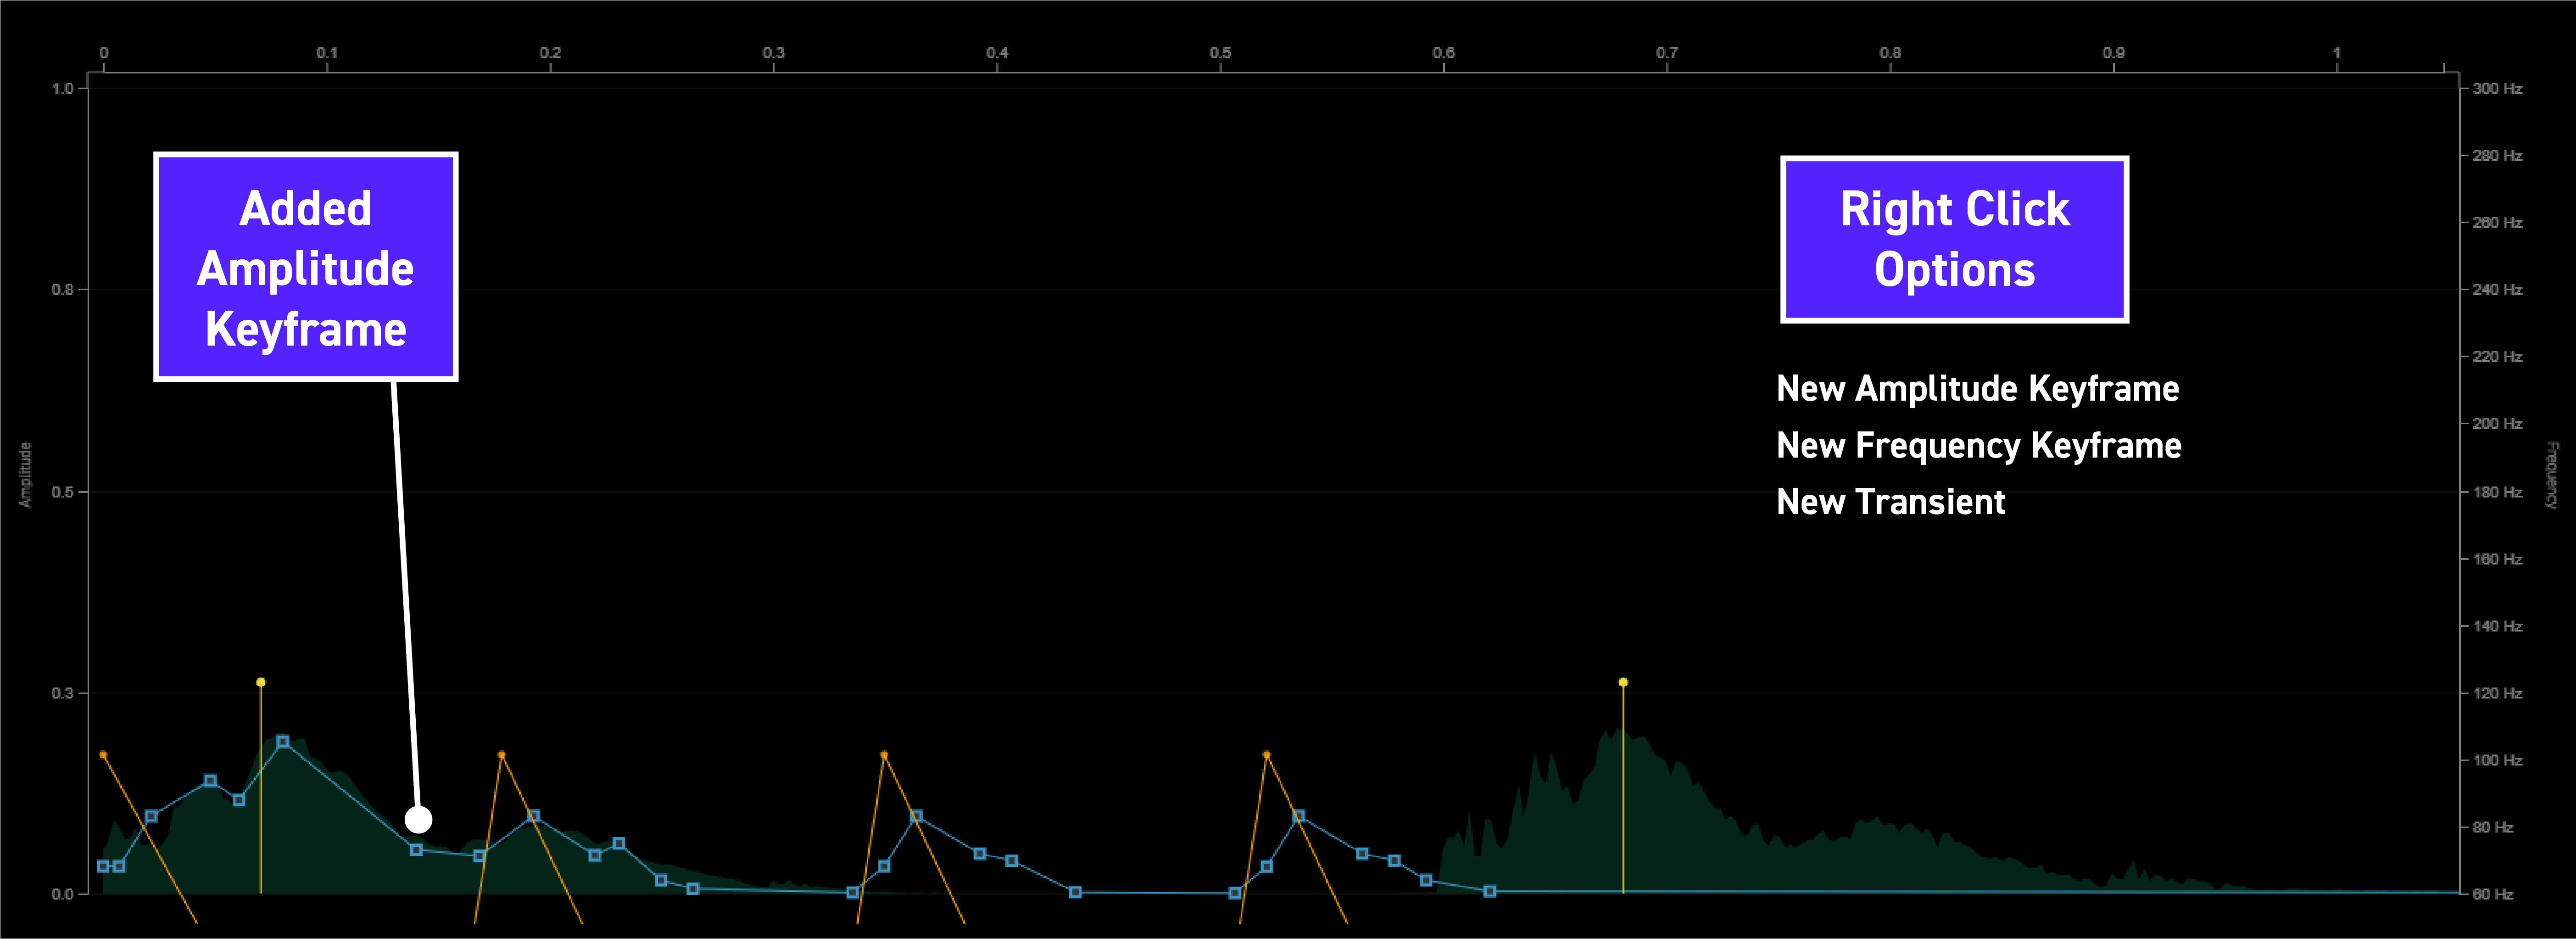The height and width of the screenshot is (939, 2576).
Task: Click the vertical Frequency axis title
Action: tap(2551, 475)
